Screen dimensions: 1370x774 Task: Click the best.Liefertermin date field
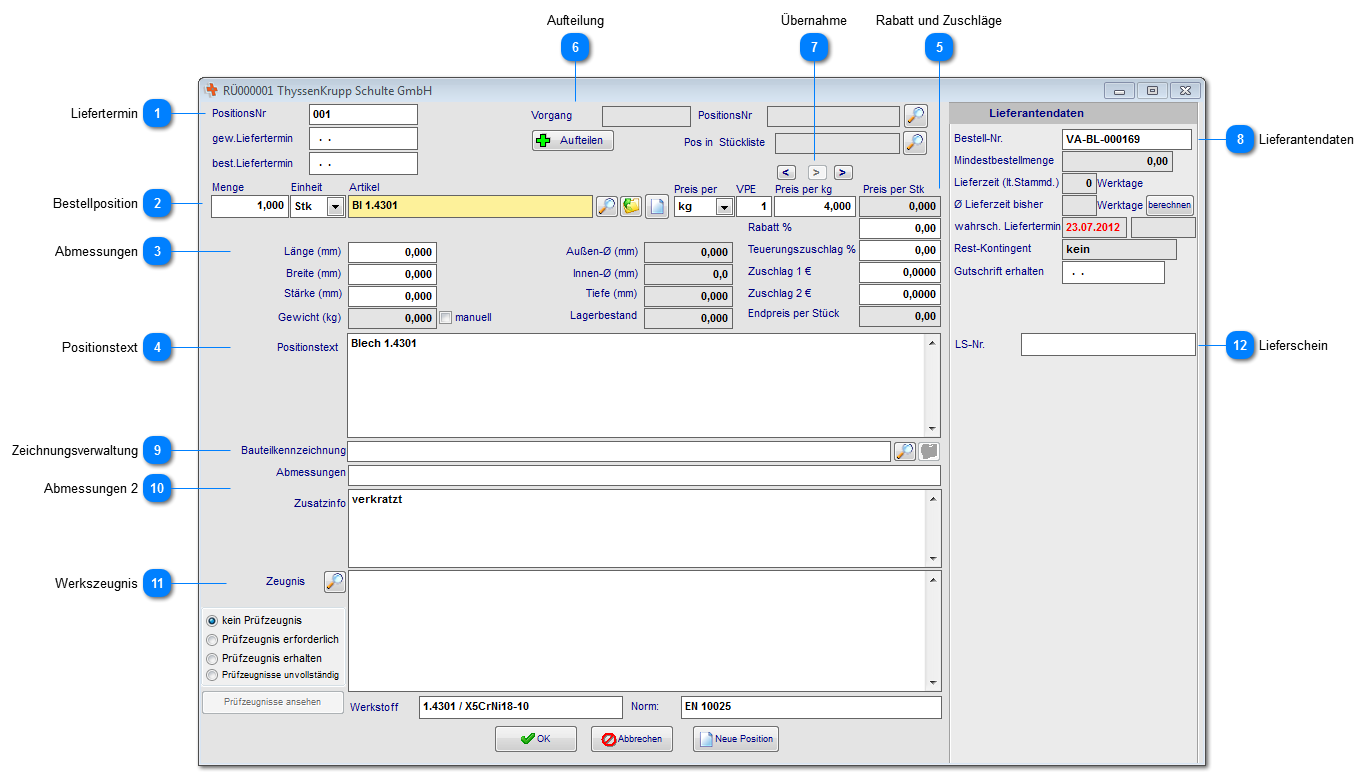pyautogui.click(x=363, y=163)
